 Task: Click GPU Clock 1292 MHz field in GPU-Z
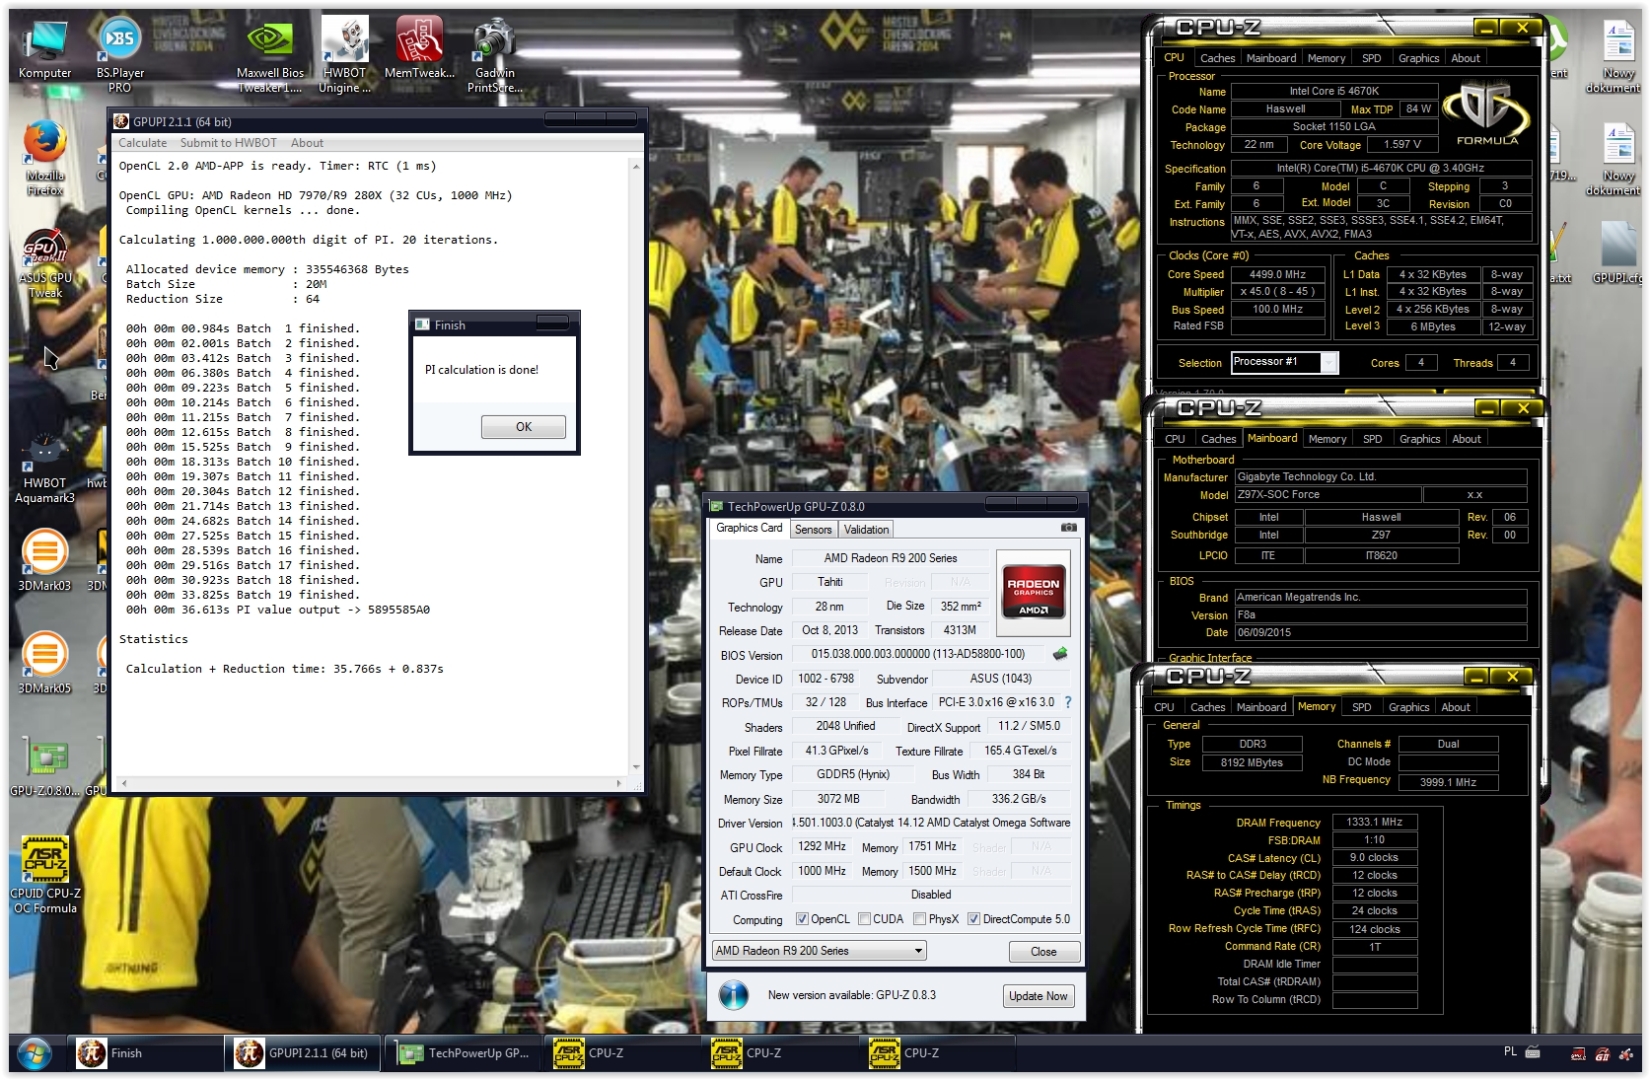click(821, 846)
